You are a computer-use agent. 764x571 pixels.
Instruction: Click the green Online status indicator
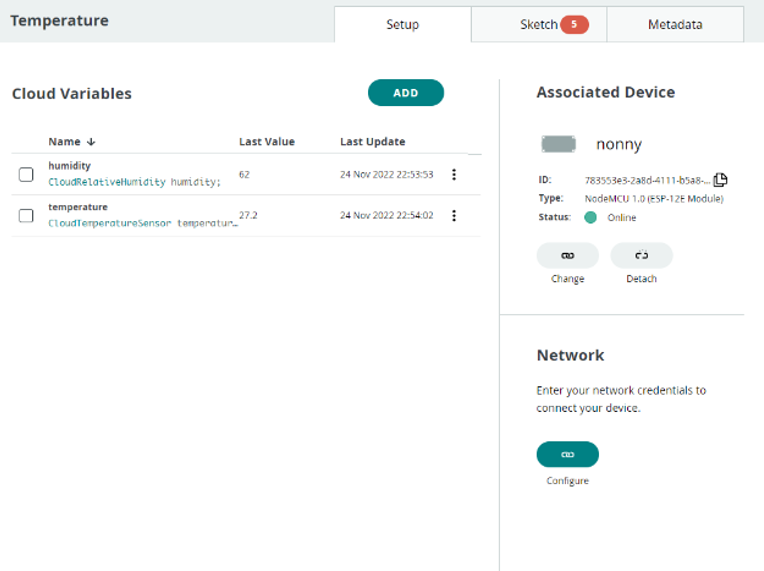click(x=591, y=217)
